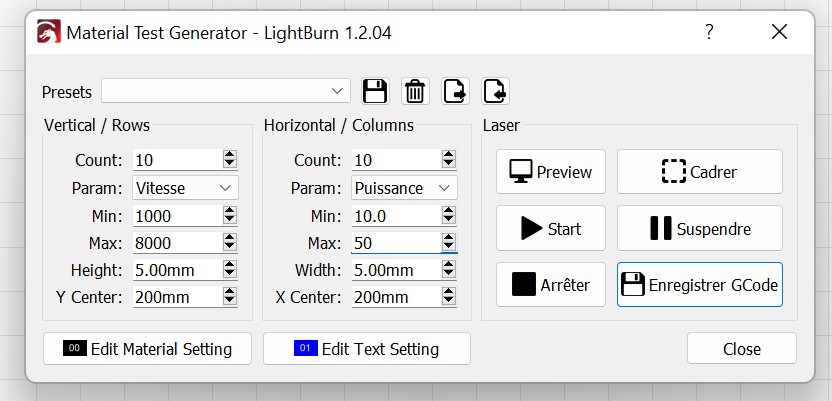
Task: Click Enregistrer GCode button
Action: [x=699, y=285]
